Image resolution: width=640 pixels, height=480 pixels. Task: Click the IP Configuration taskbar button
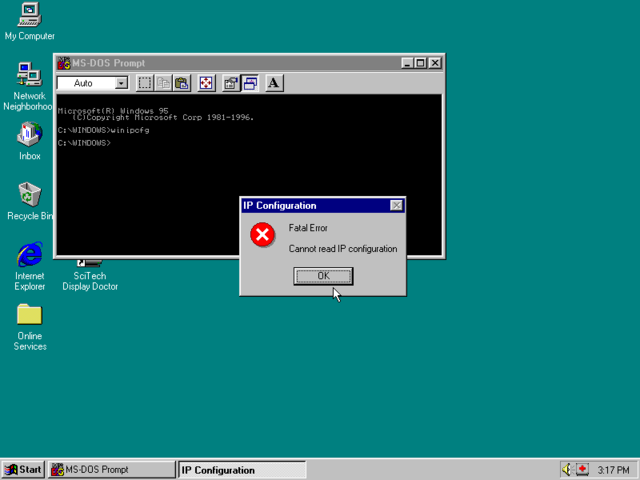(242, 470)
